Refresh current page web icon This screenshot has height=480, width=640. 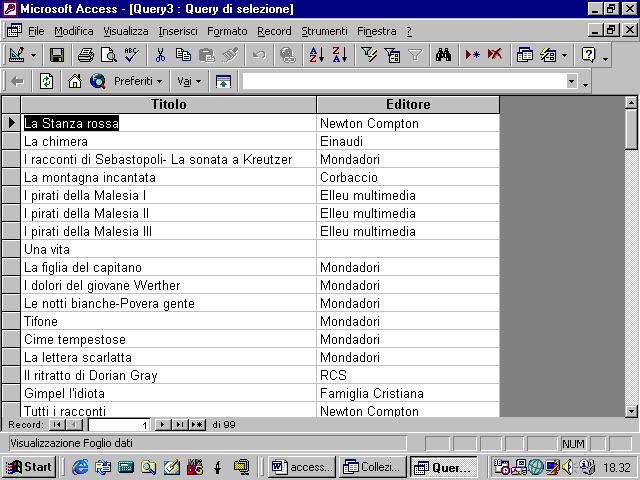[x=46, y=81]
